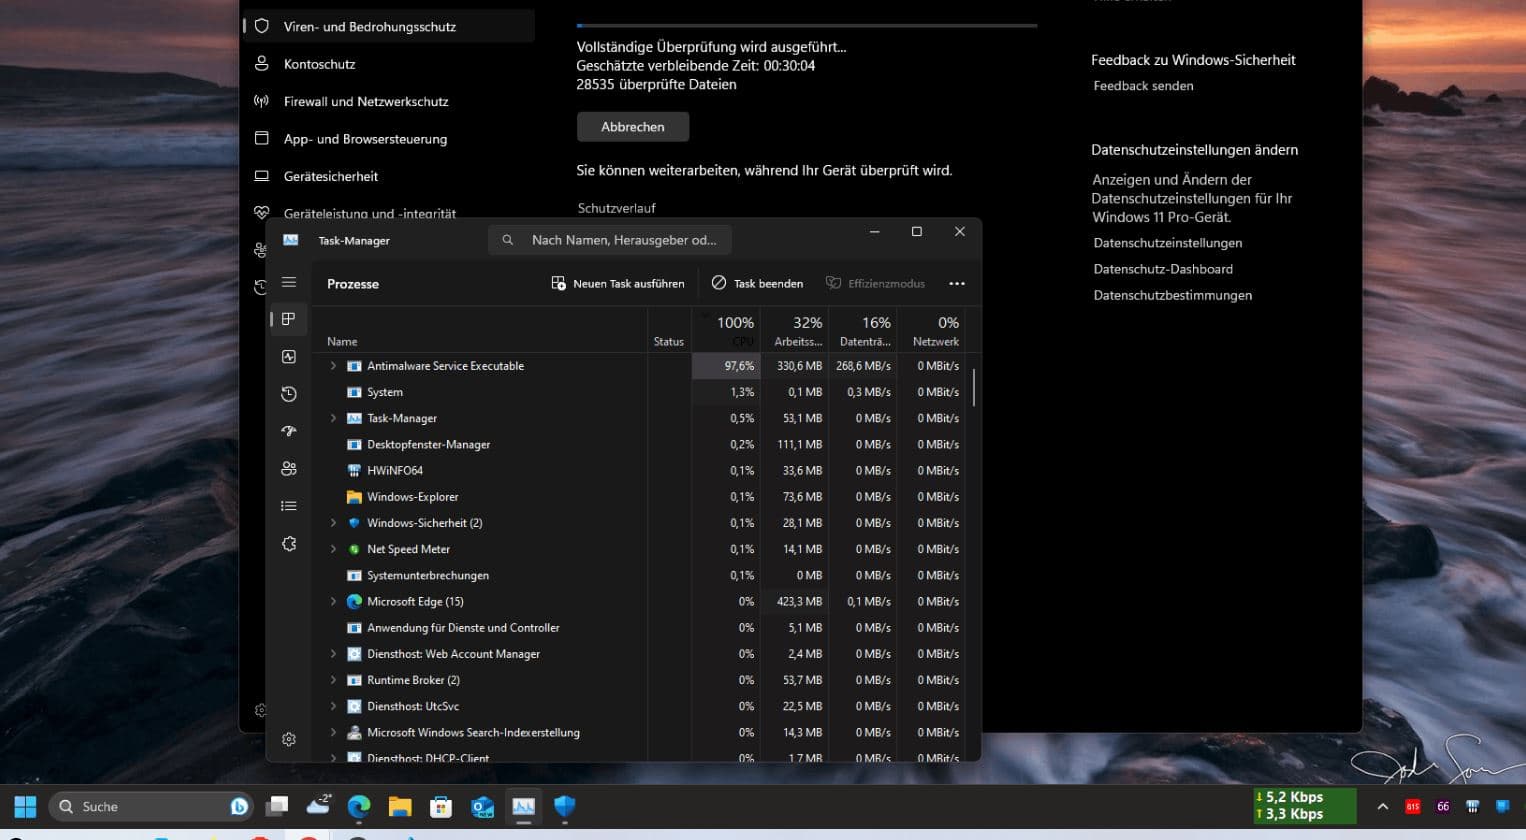Click the scan progress bar in Windows Security
Viewport: 1526px width, 840px height.
click(x=807, y=25)
